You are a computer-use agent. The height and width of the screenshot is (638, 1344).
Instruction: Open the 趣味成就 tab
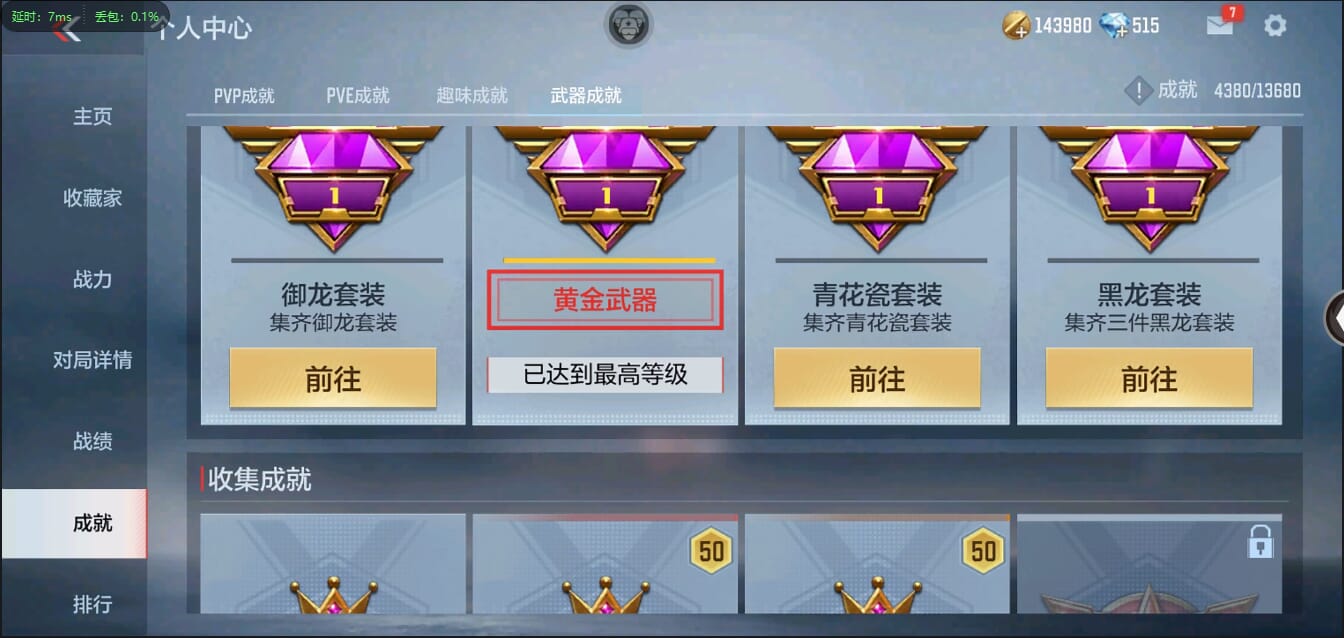pyautogui.click(x=472, y=96)
